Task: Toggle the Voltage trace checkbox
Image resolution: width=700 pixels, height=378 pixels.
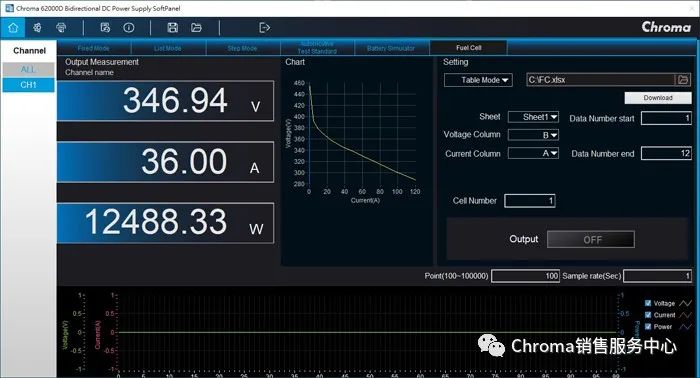Action: (x=648, y=303)
